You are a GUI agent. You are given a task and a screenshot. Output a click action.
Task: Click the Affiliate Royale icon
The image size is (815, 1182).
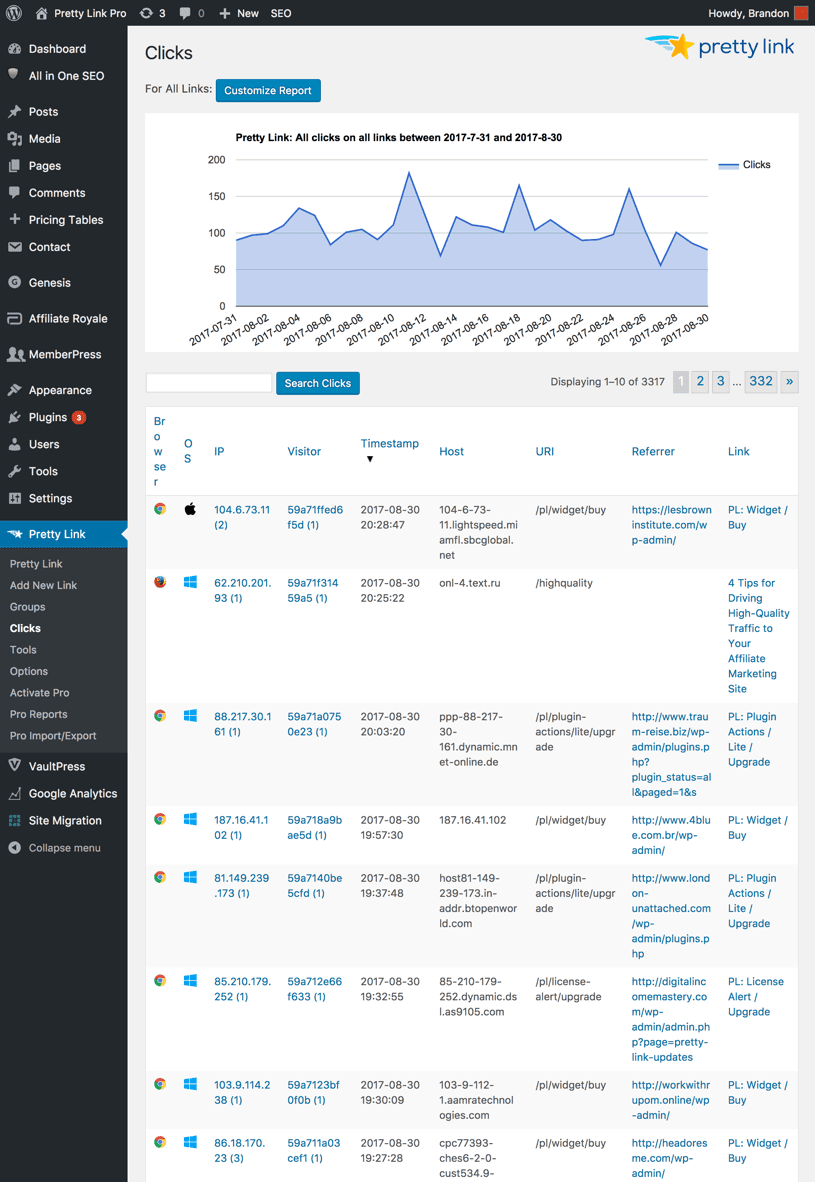tap(14, 318)
